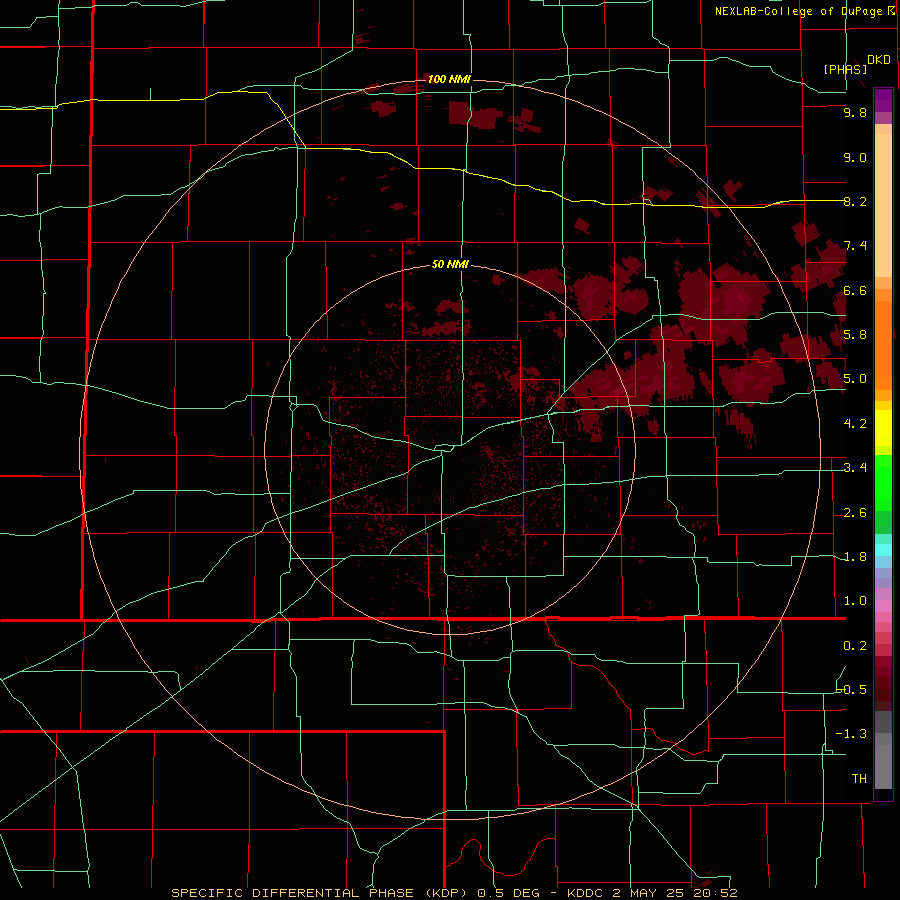
Task: Click the 9.0 legend value
Action: 855,157
